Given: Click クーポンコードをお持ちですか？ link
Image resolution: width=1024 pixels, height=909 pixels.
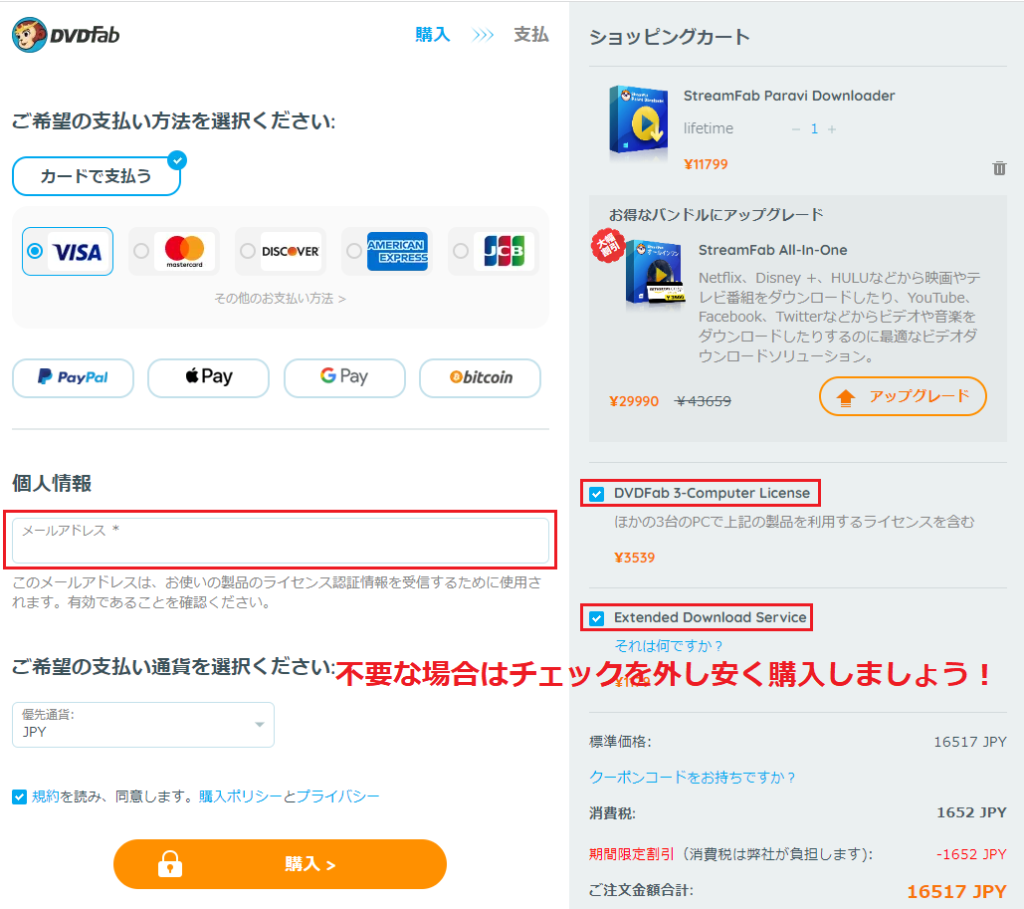Looking at the screenshot, I should pyautogui.click(x=692, y=777).
